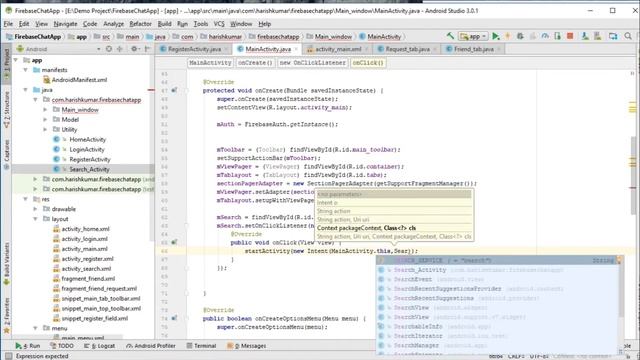Expand the Utility package

(x=45, y=129)
